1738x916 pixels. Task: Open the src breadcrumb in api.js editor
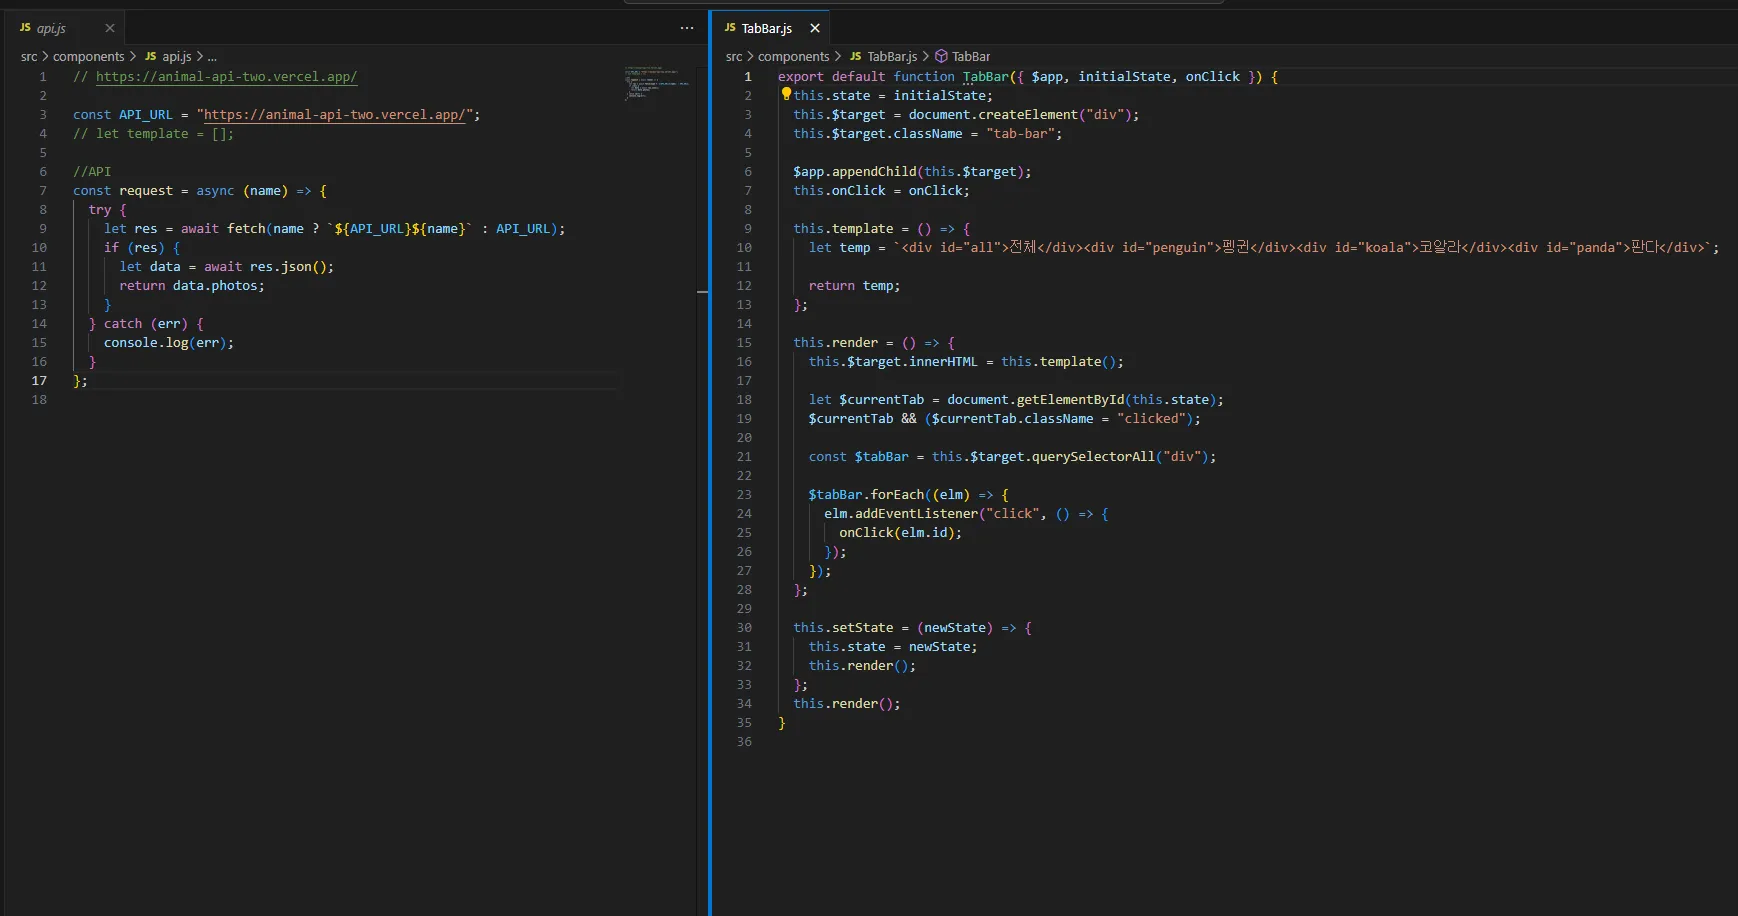coord(29,57)
